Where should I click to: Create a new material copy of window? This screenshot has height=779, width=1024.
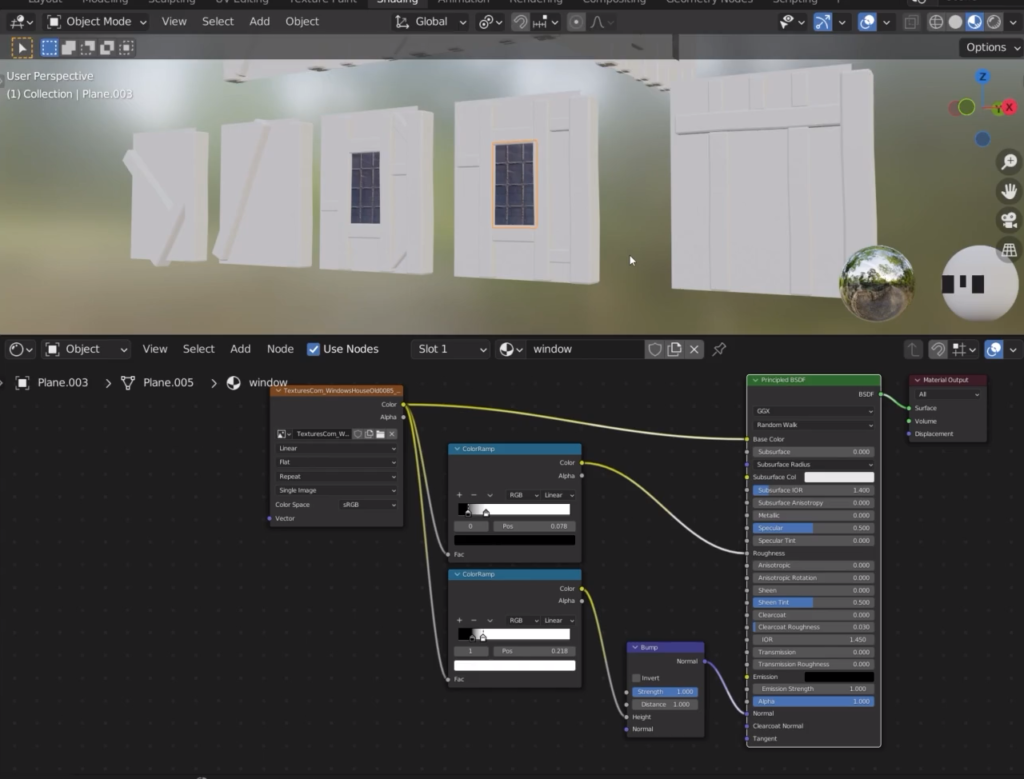(x=675, y=349)
